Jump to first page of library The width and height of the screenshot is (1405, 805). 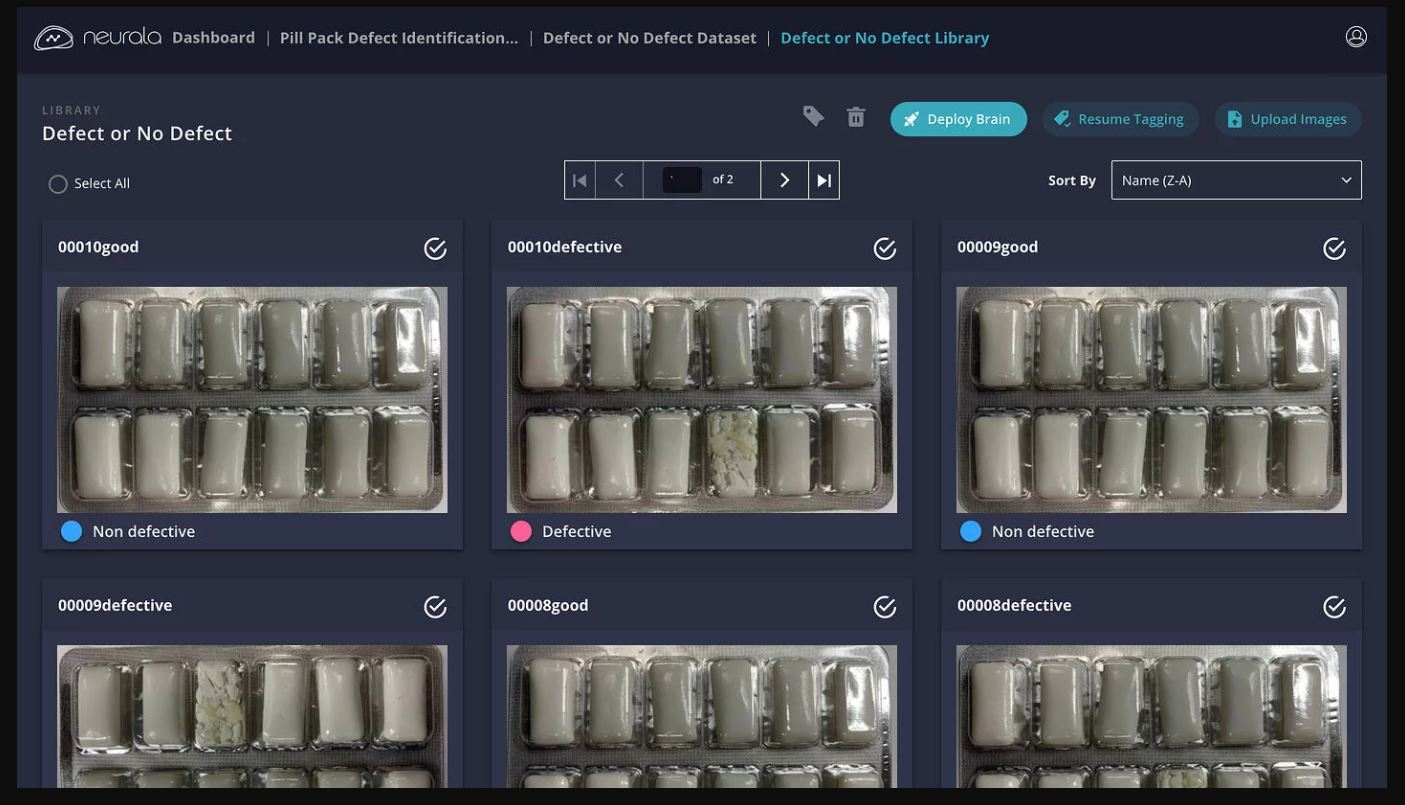pos(580,180)
